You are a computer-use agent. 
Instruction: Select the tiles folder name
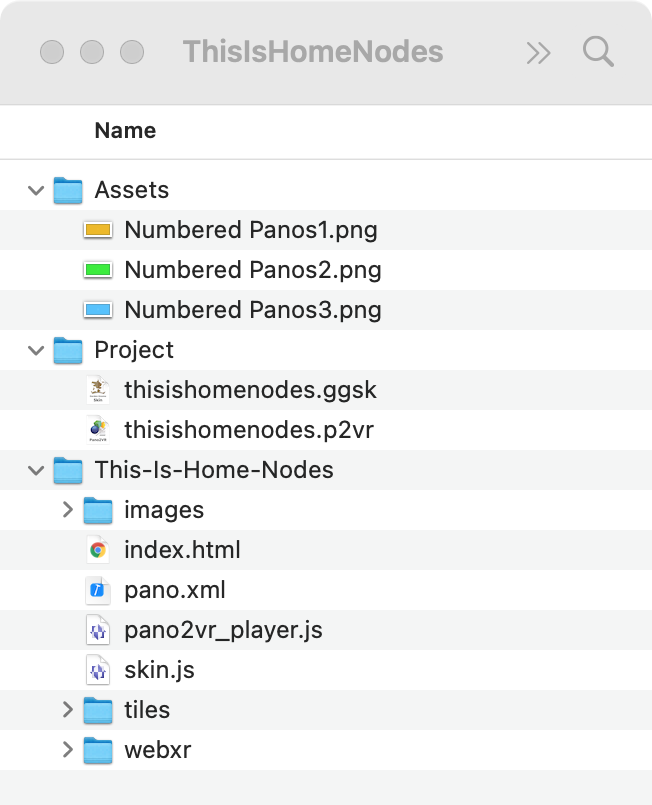tap(147, 711)
